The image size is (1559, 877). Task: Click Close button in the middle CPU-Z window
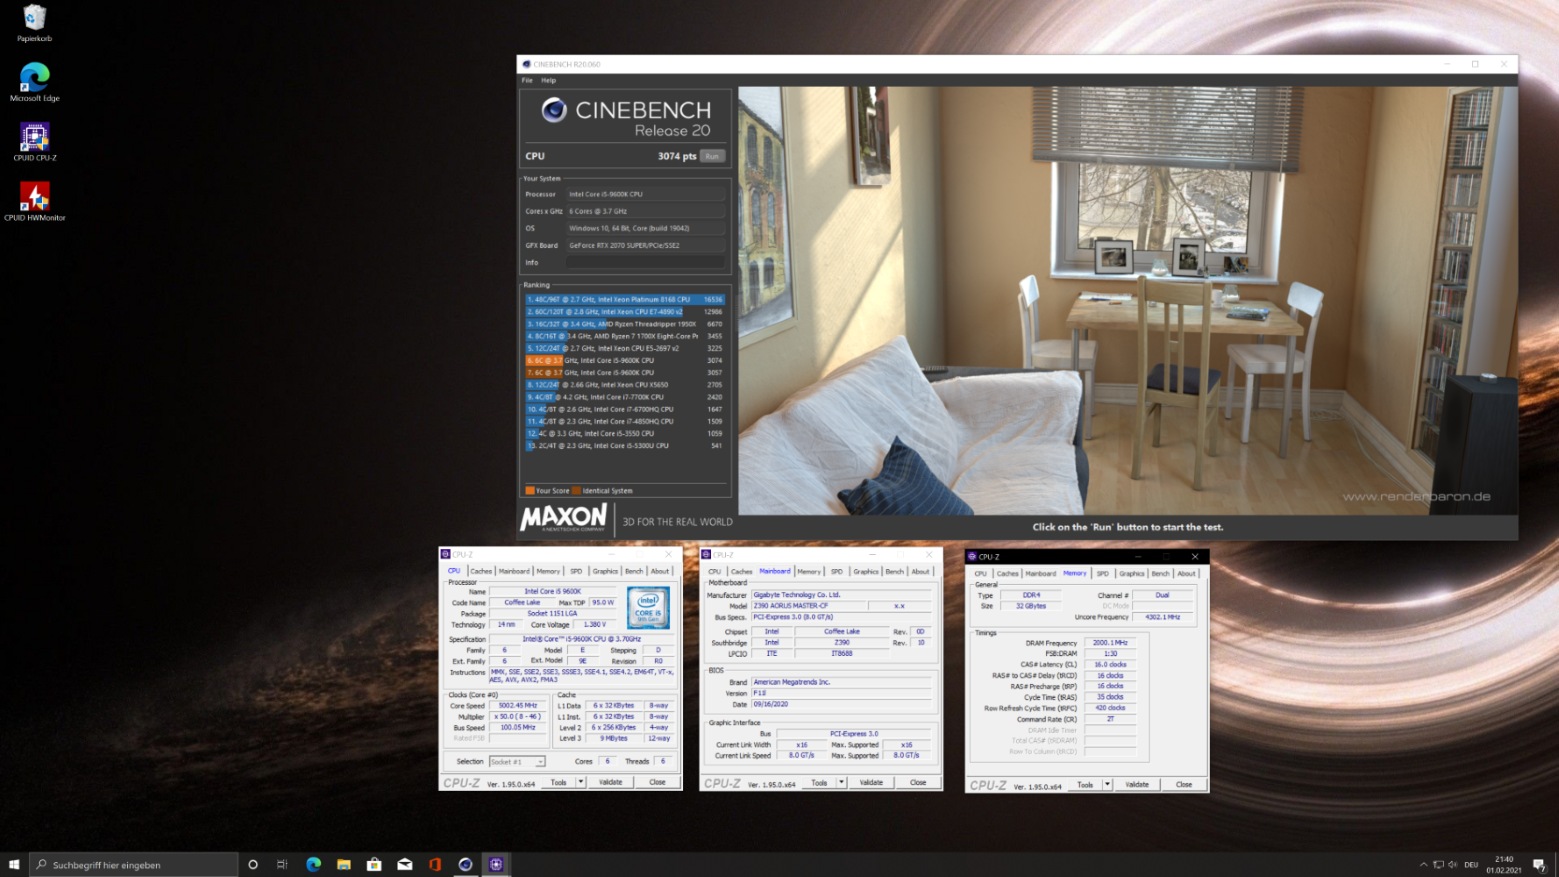(x=918, y=783)
